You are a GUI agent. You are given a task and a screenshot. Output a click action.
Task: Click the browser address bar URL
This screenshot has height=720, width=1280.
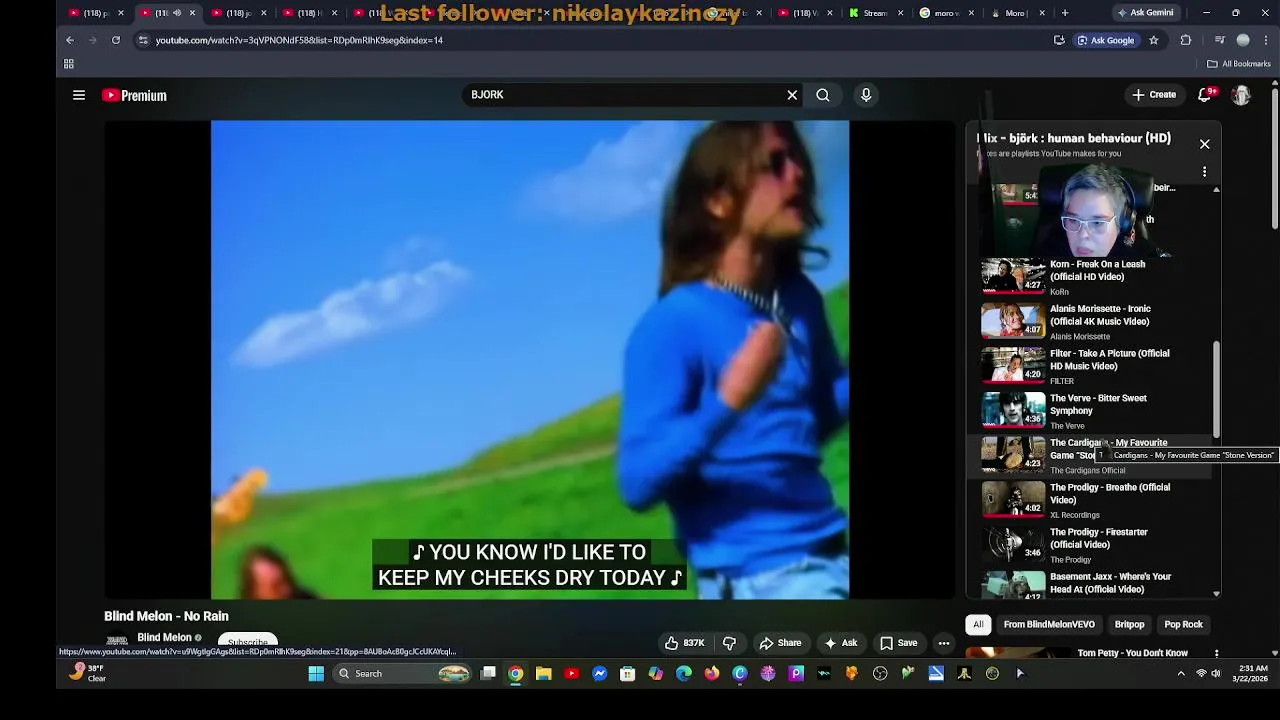(299, 40)
